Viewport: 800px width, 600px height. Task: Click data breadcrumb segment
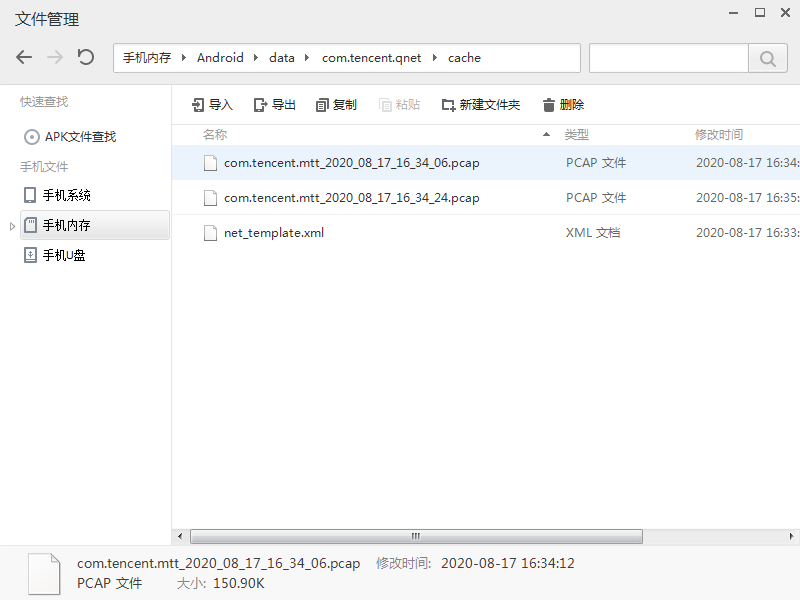click(282, 58)
